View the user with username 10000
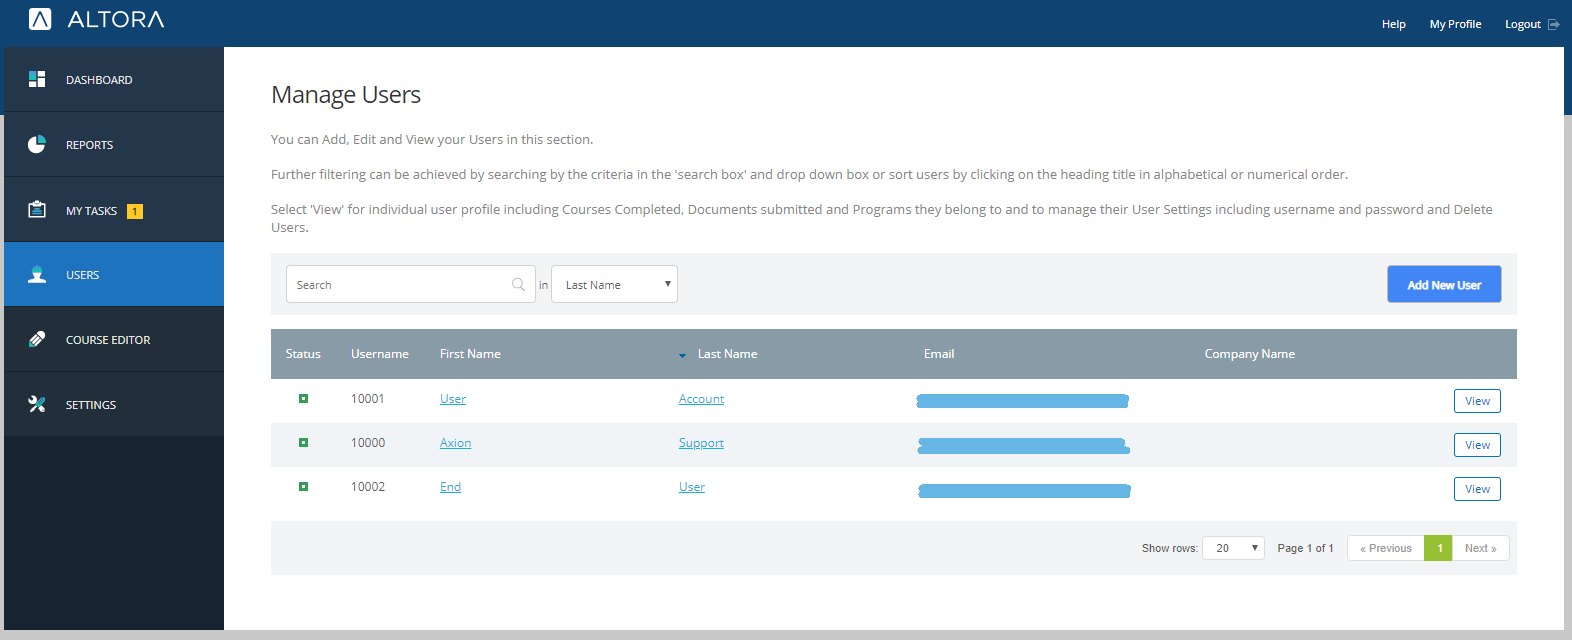 coord(1477,445)
